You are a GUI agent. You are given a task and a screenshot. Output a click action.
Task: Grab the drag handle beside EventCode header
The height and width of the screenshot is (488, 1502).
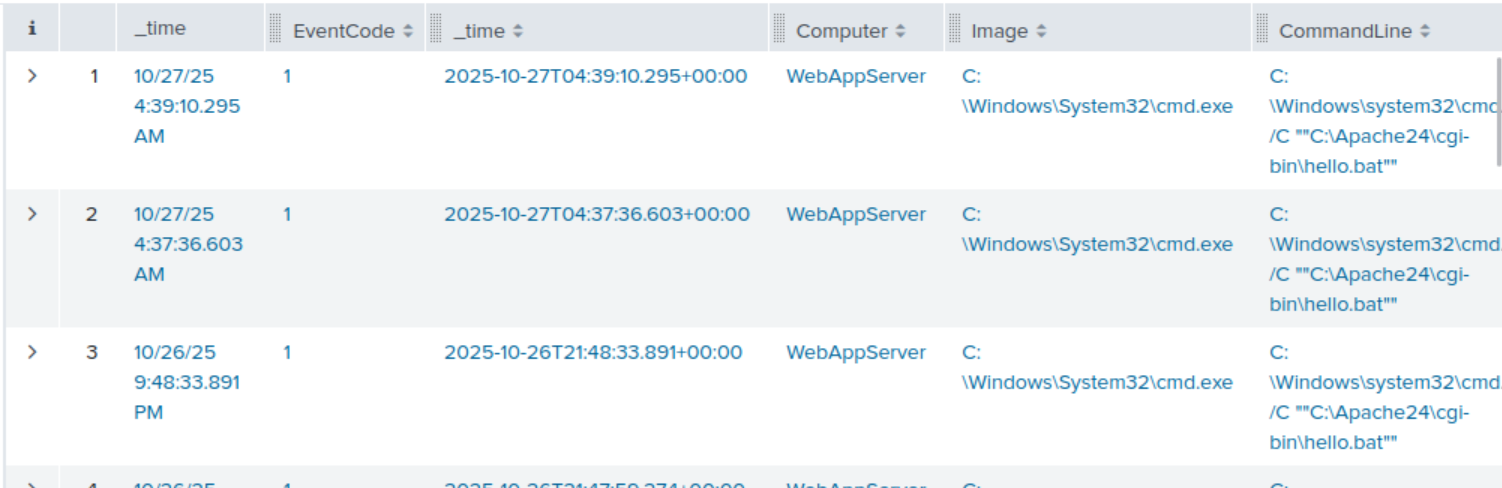[x=275, y=30]
